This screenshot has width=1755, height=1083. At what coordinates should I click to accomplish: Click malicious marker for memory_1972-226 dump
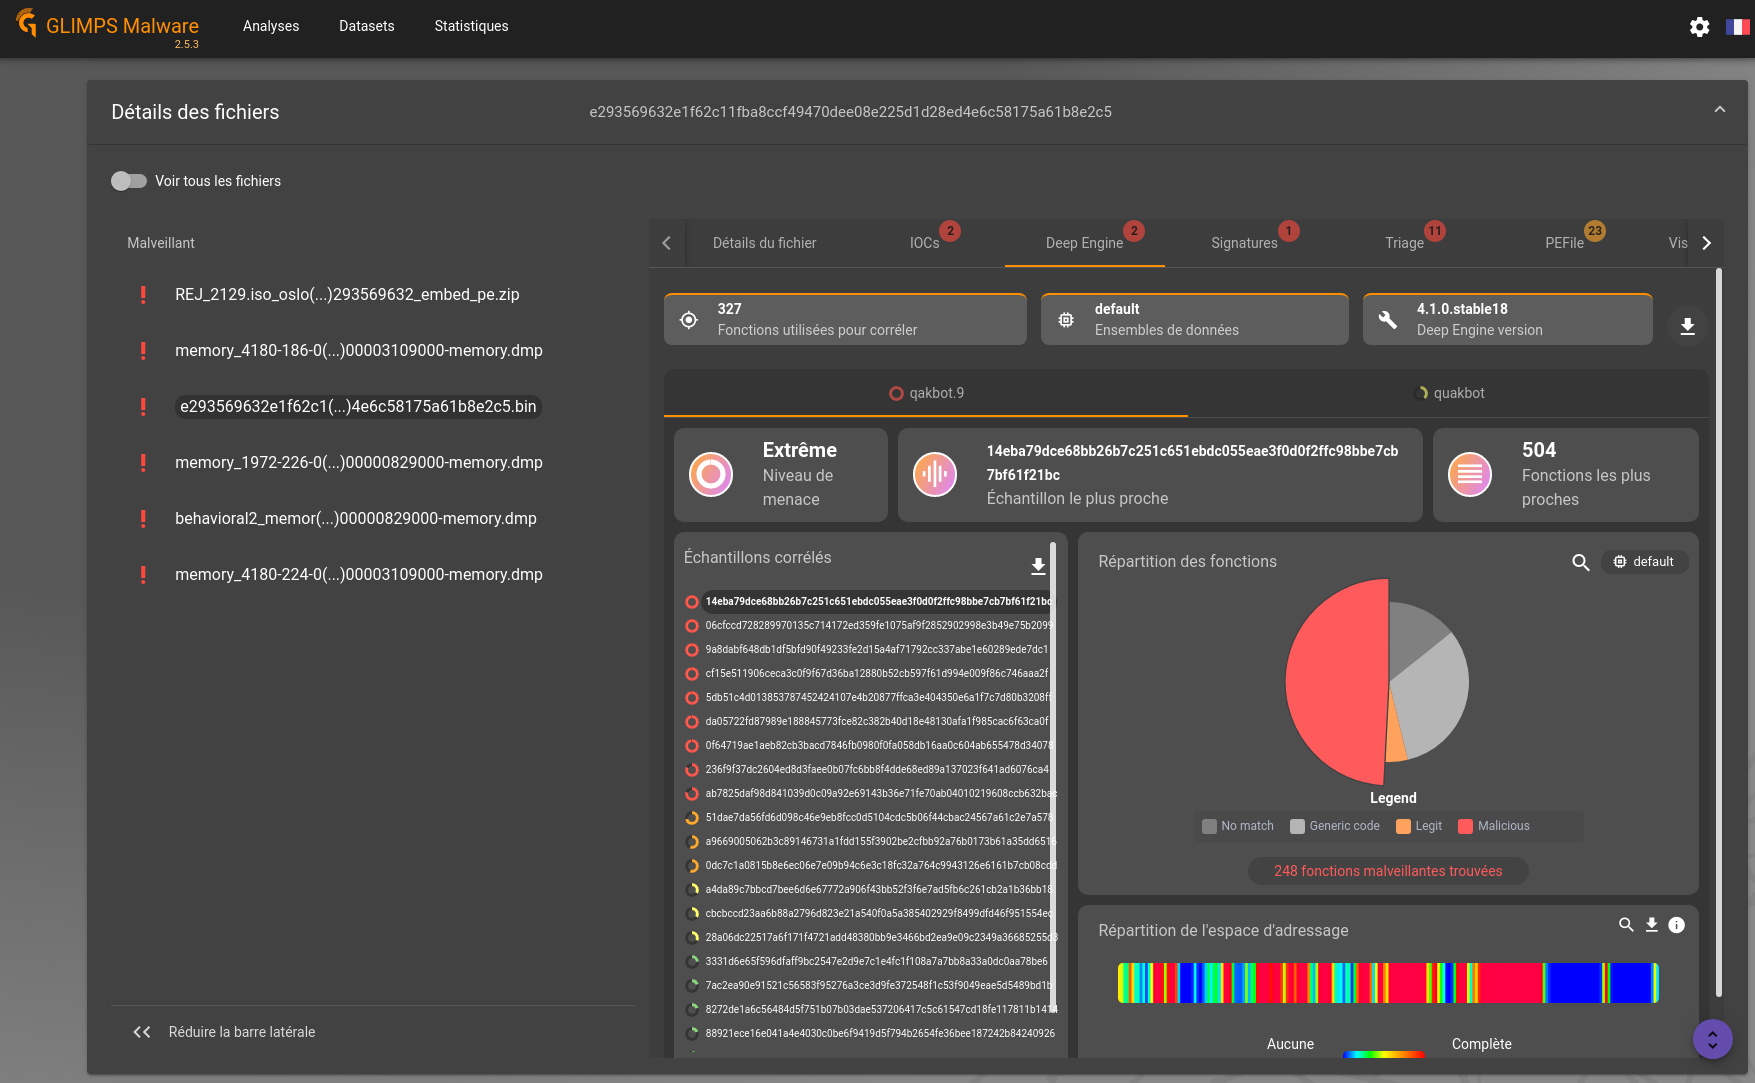click(x=143, y=462)
